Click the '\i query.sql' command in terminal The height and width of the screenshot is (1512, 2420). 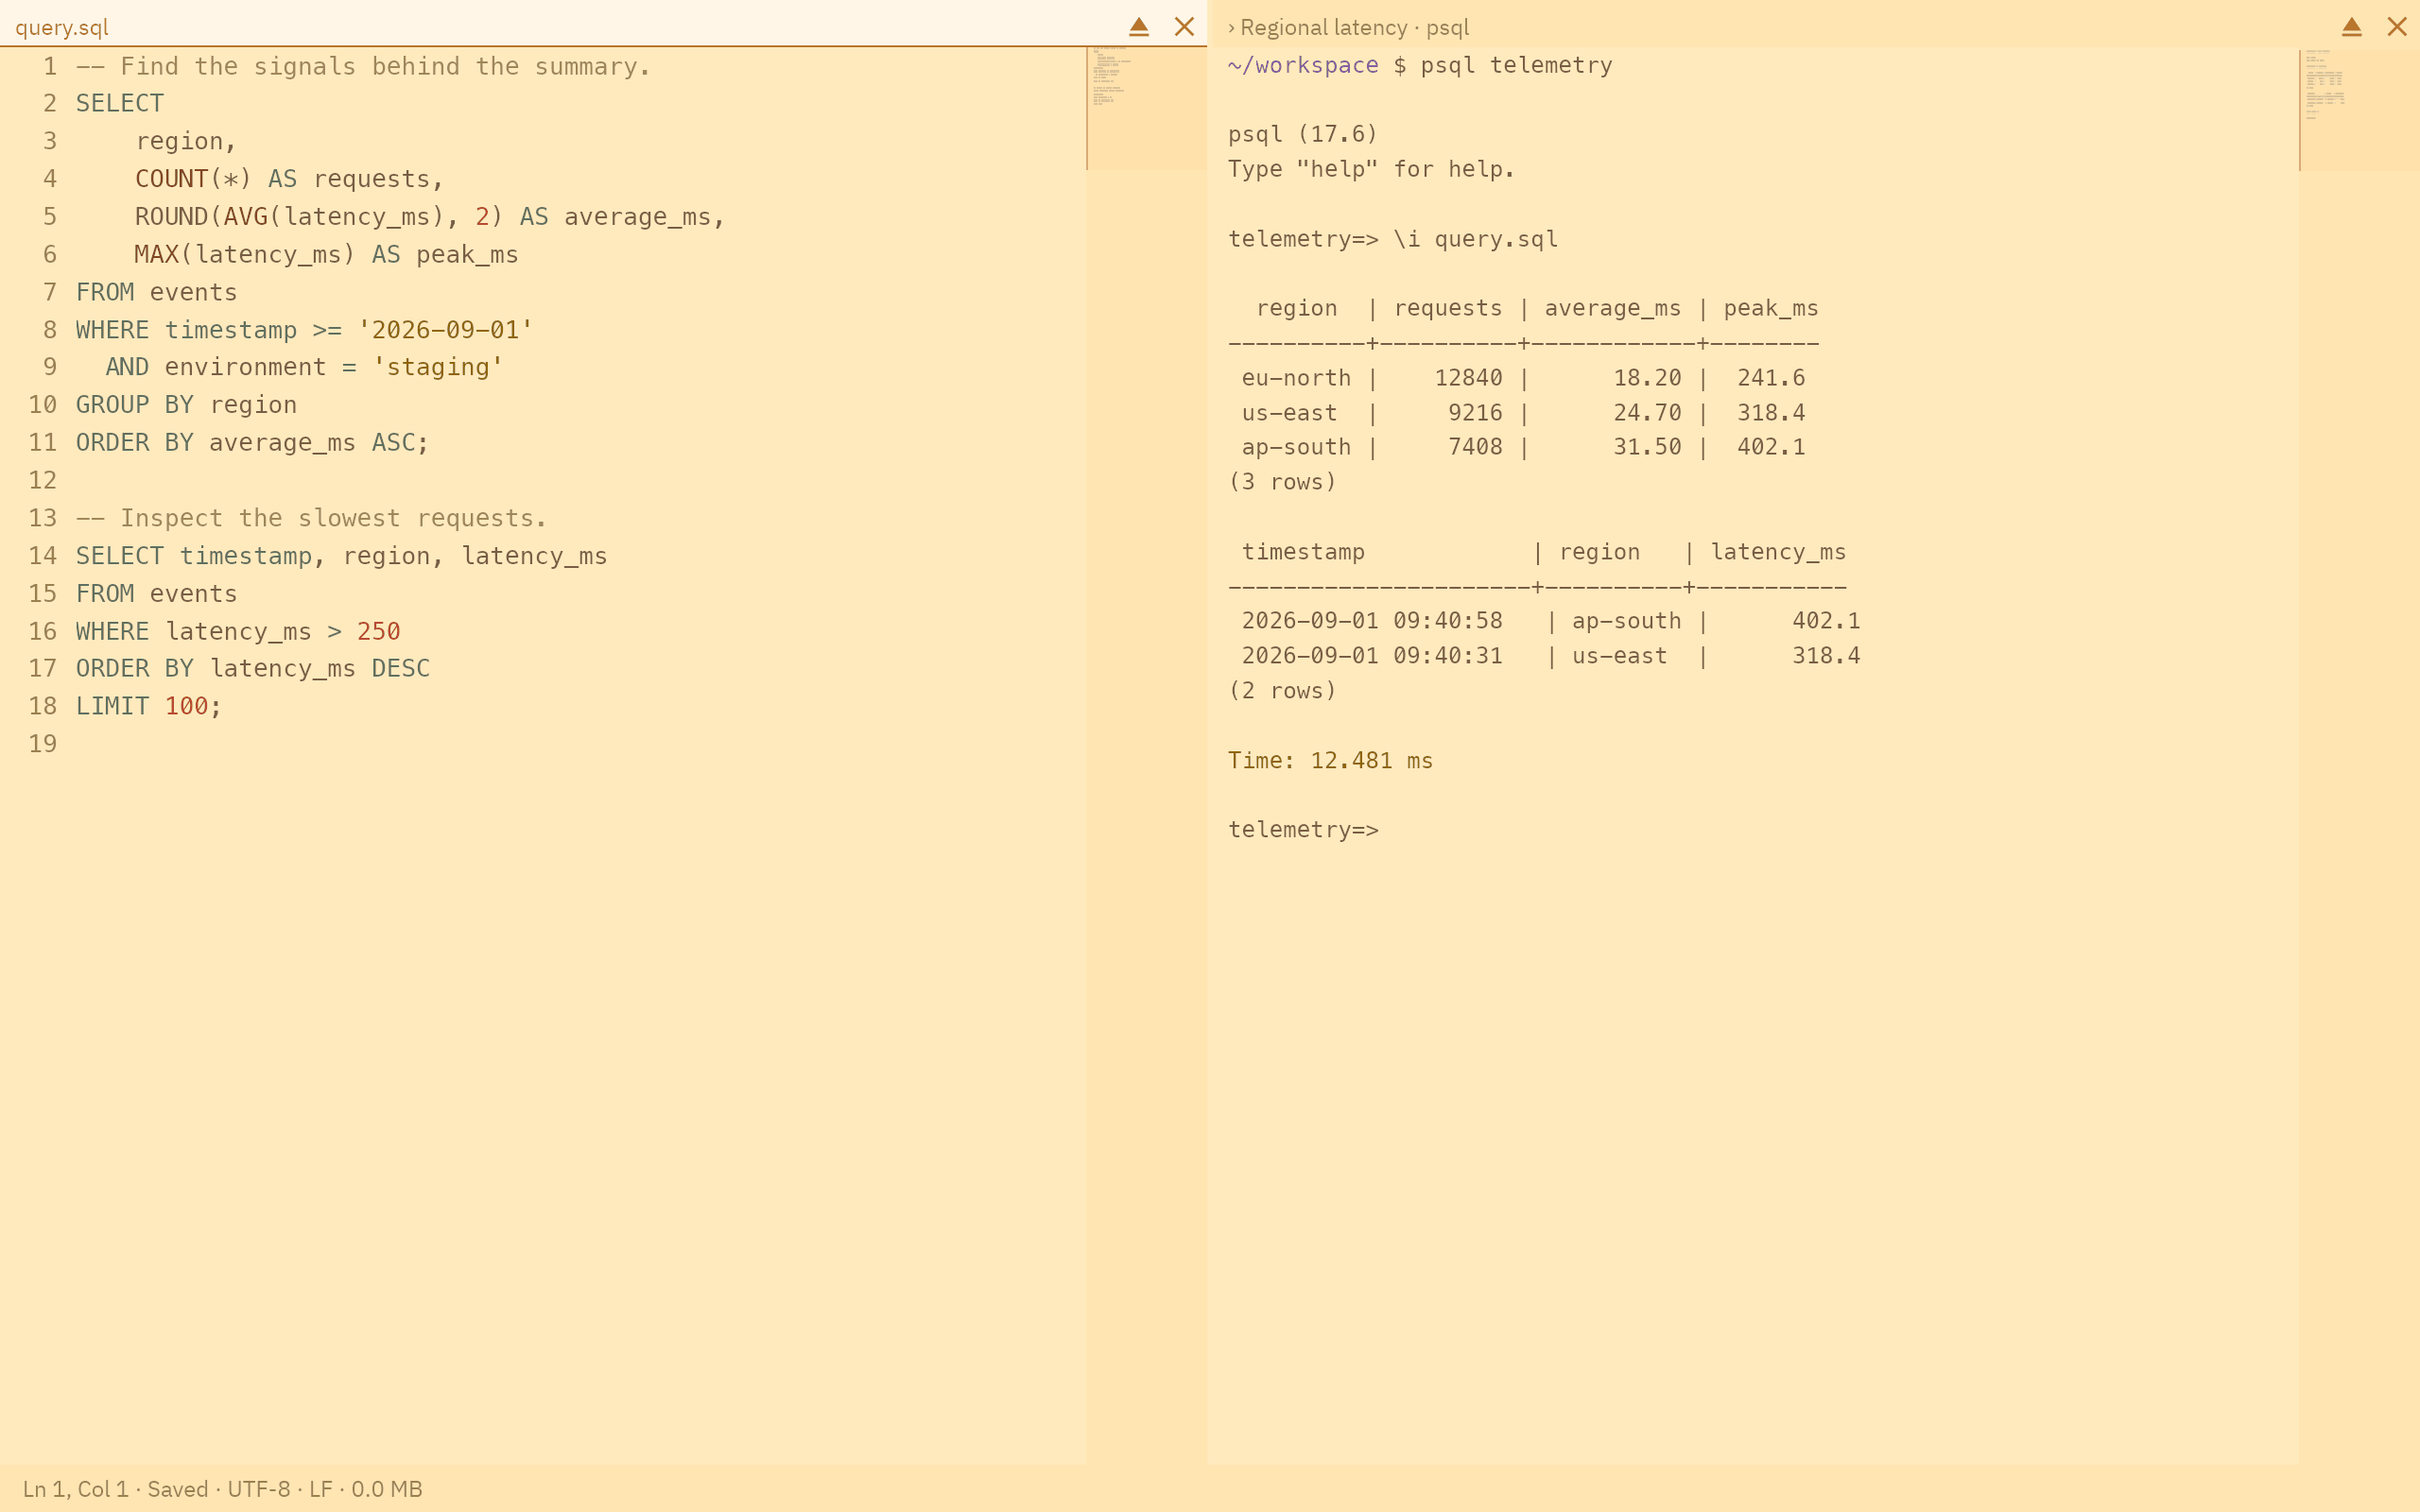point(1475,239)
